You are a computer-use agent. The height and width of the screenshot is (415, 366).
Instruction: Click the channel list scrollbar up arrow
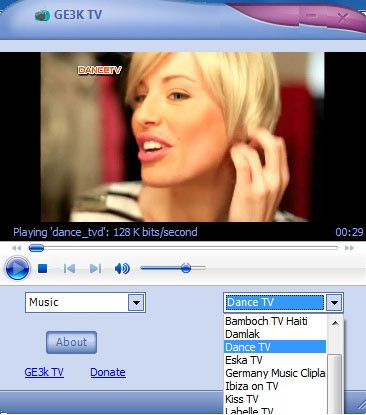tap(335, 323)
